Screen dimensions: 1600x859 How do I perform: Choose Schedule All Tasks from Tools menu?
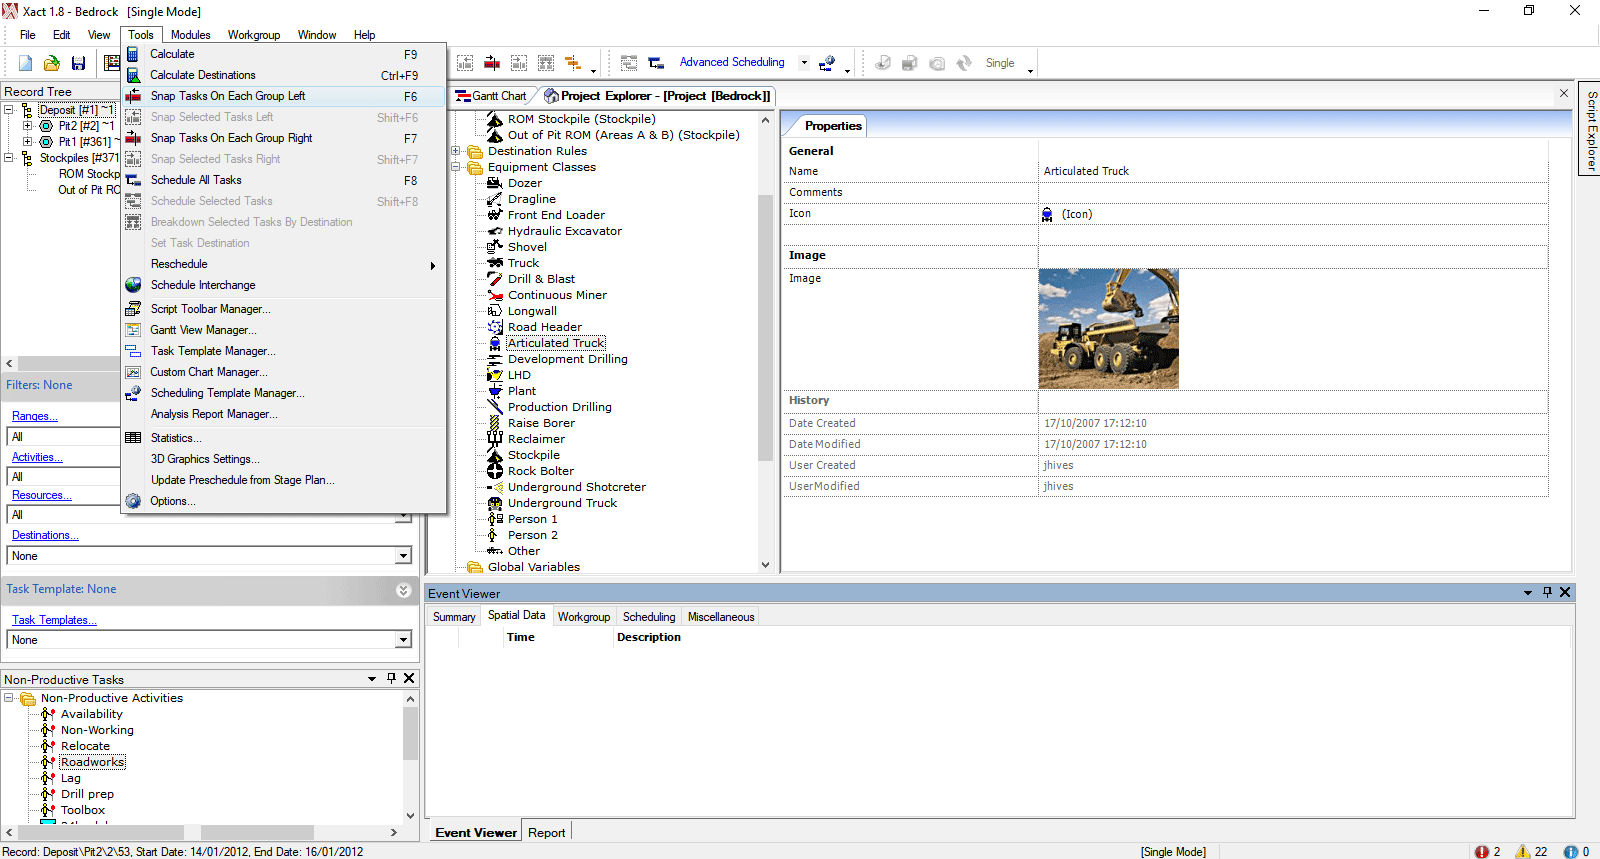[x=196, y=180]
